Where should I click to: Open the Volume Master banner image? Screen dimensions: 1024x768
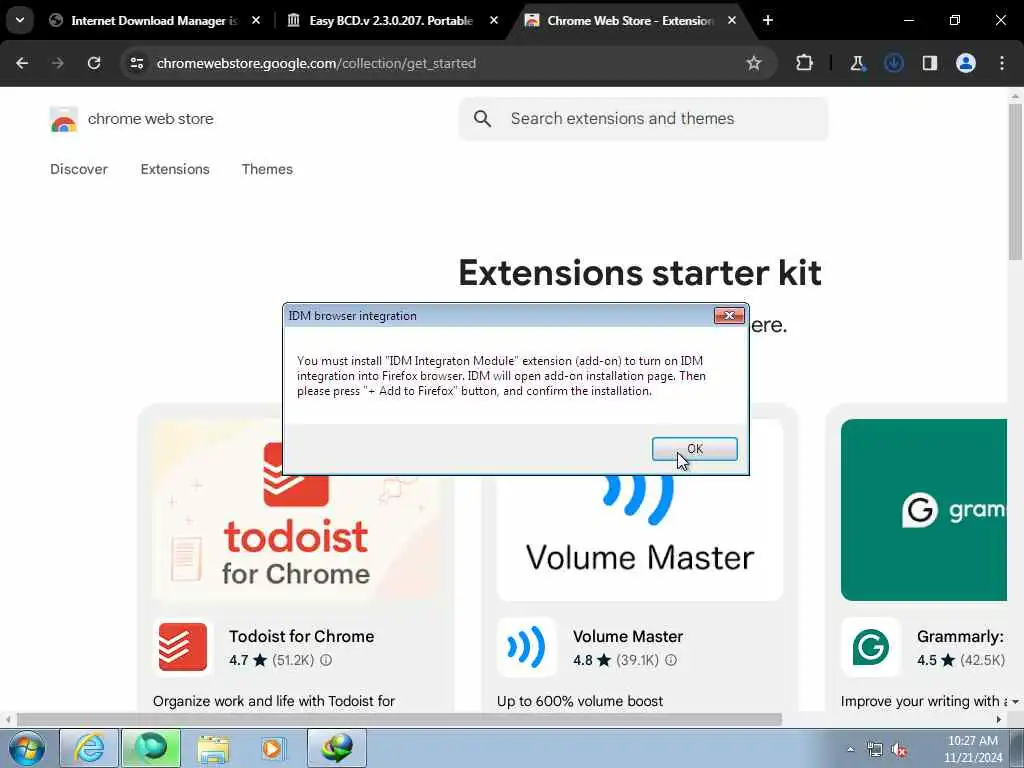pos(640,537)
